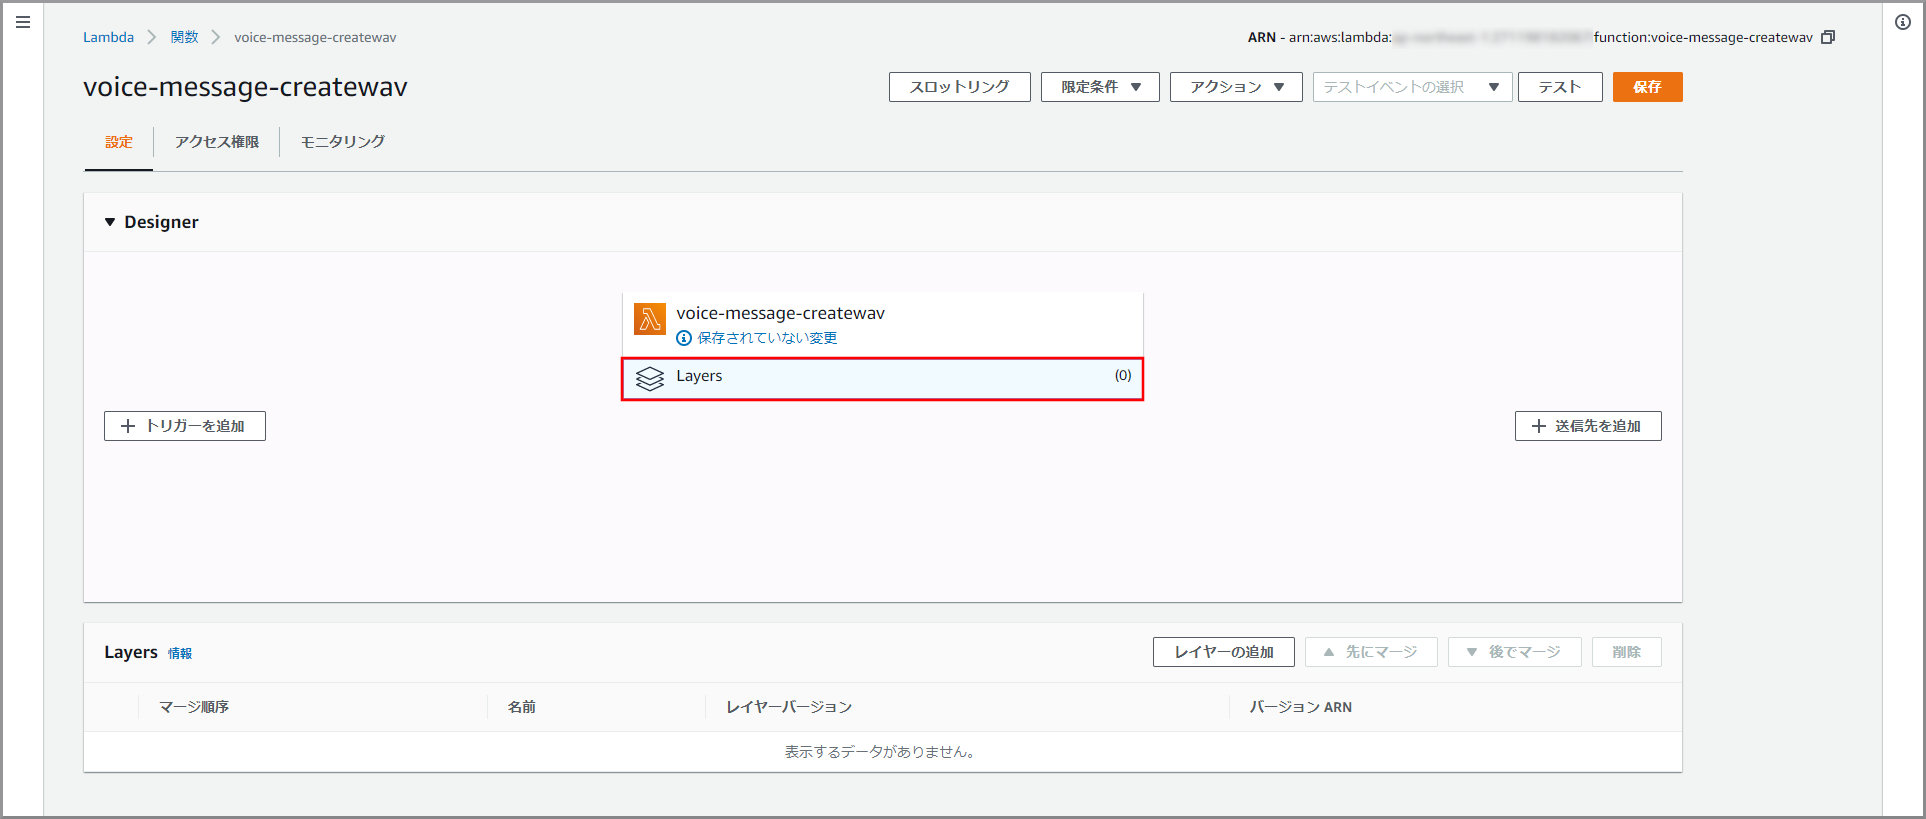Click the Designer section title
Screen dimensions: 1926x819
[161, 222]
